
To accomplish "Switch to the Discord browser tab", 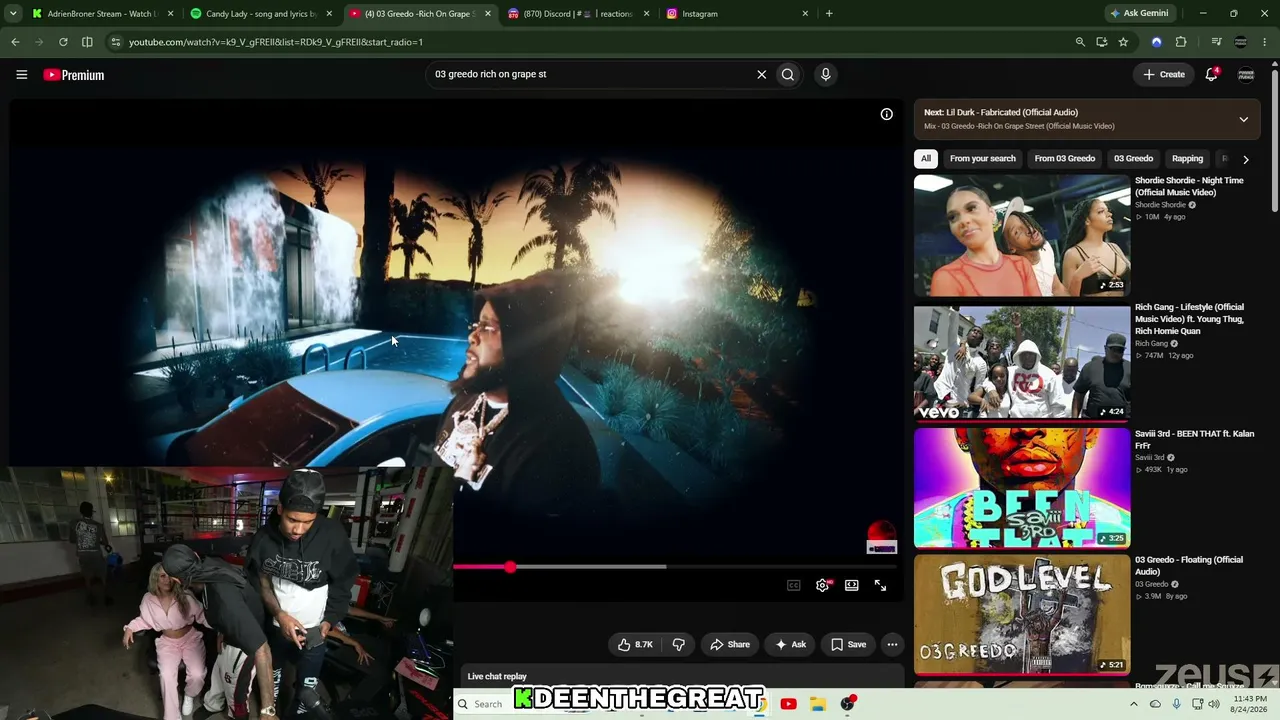I will (x=578, y=14).
